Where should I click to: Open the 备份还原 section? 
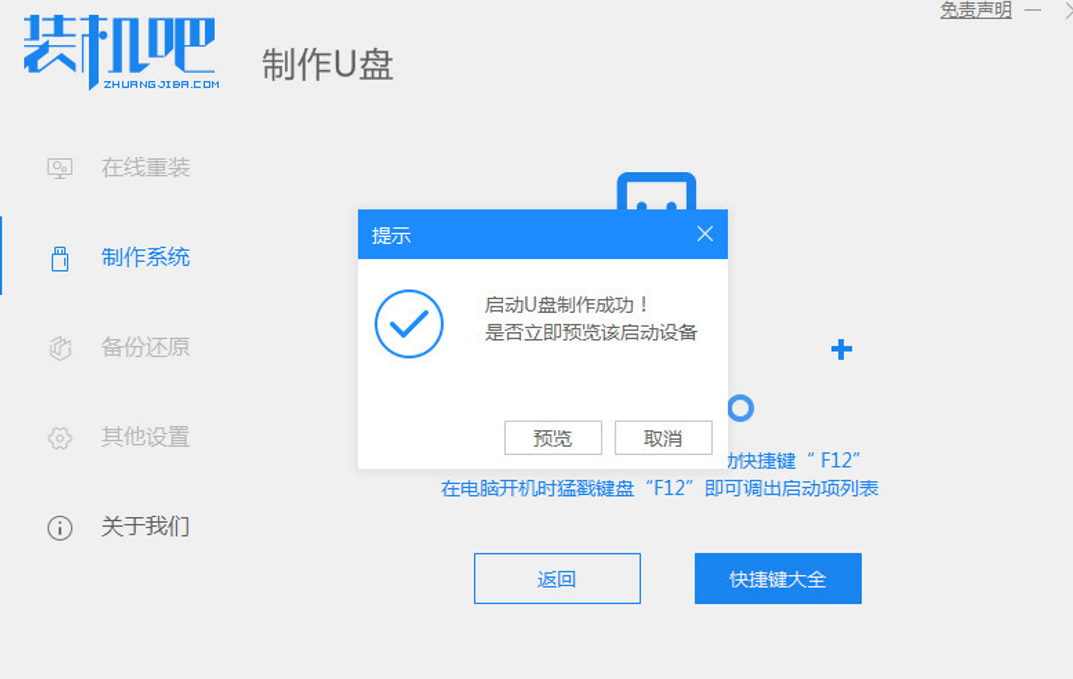click(x=145, y=347)
